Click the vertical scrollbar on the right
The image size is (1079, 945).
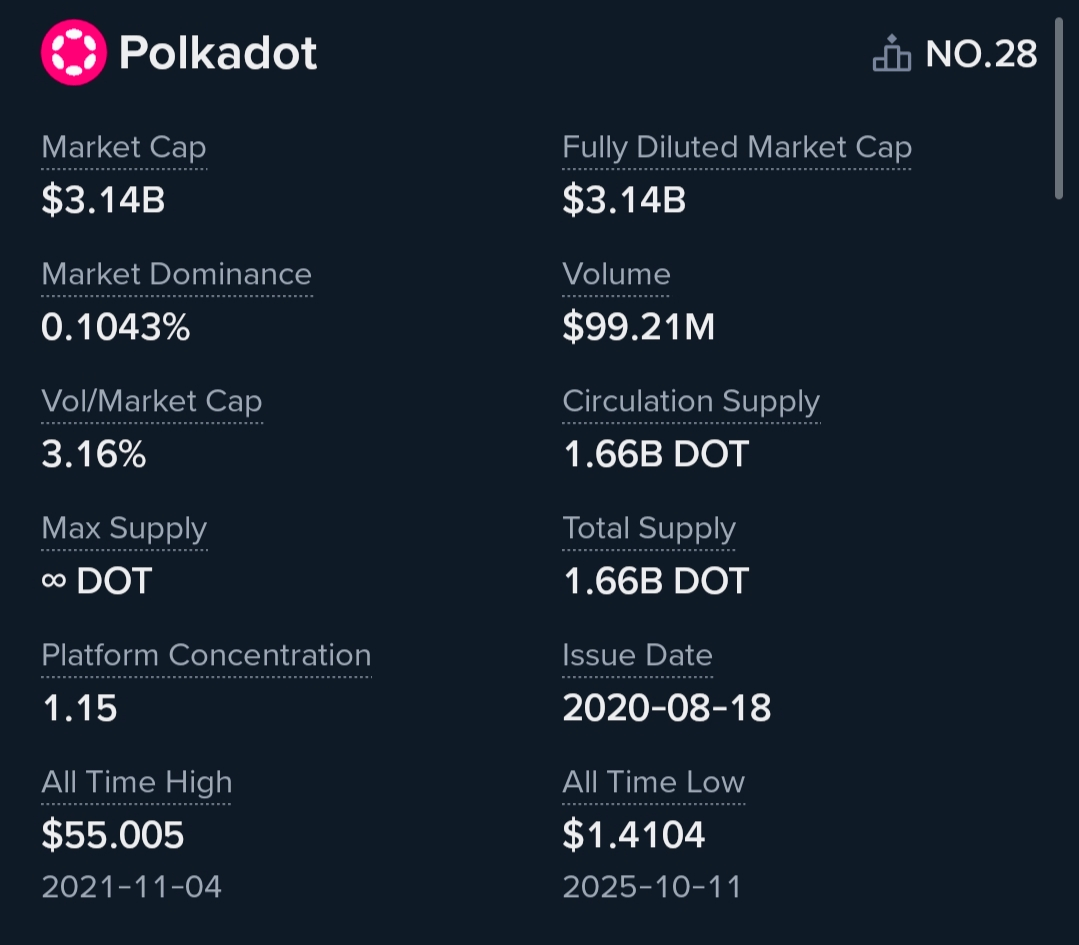click(x=1059, y=110)
